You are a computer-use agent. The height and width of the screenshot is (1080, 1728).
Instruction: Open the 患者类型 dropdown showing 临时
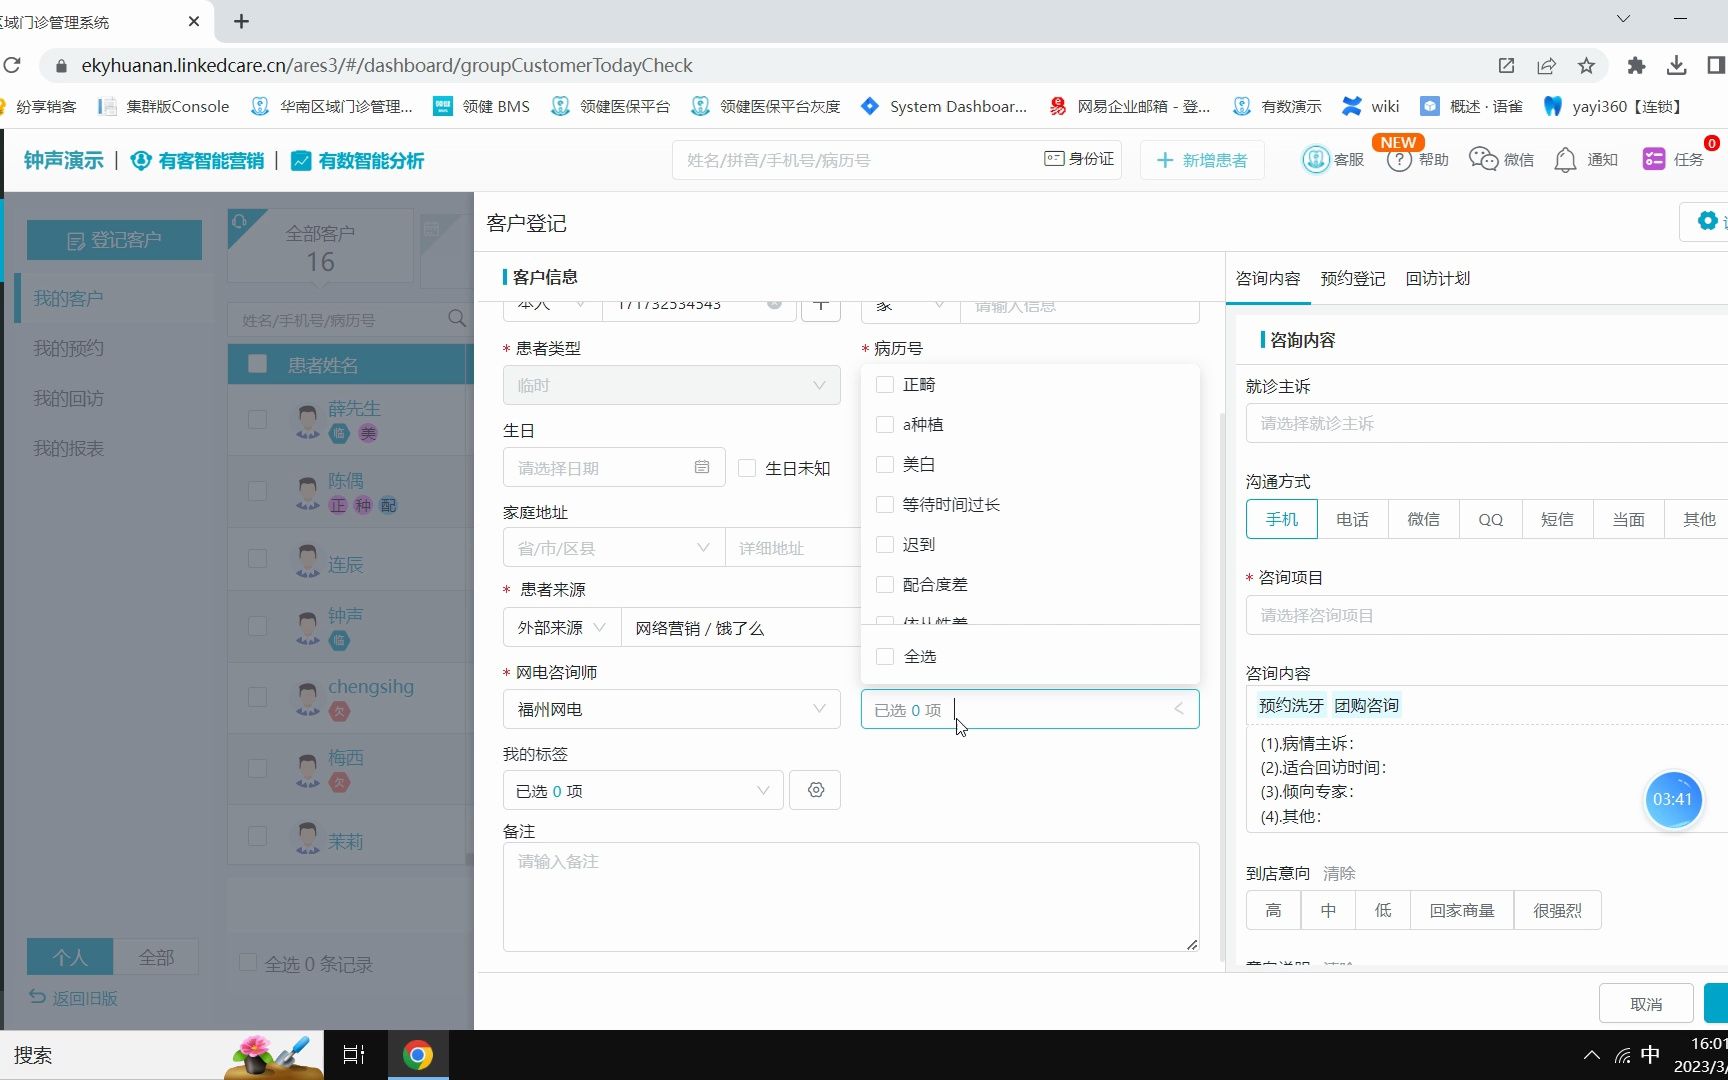pos(671,385)
